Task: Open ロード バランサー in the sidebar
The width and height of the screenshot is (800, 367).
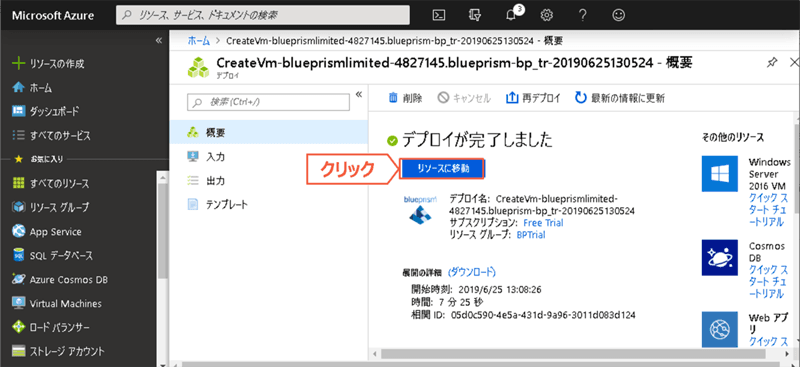Action: [x=52, y=327]
